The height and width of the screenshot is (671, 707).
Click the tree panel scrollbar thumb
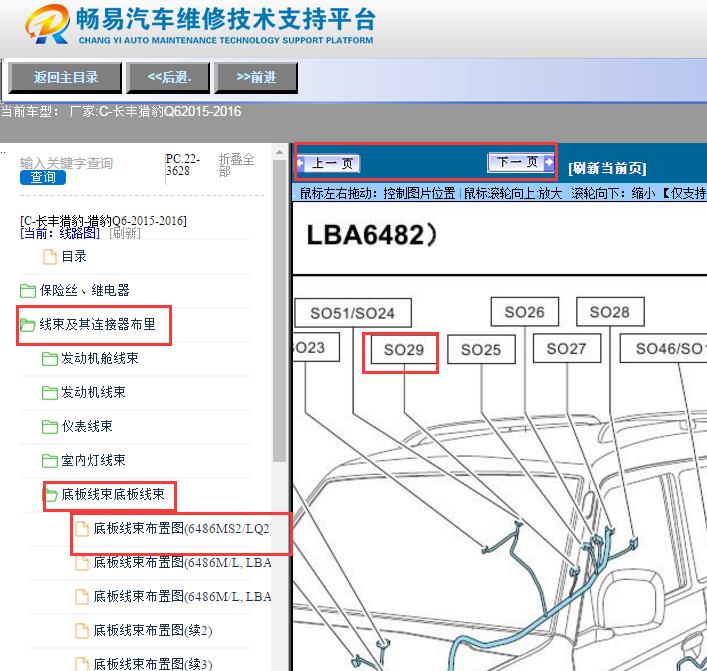pos(280,311)
